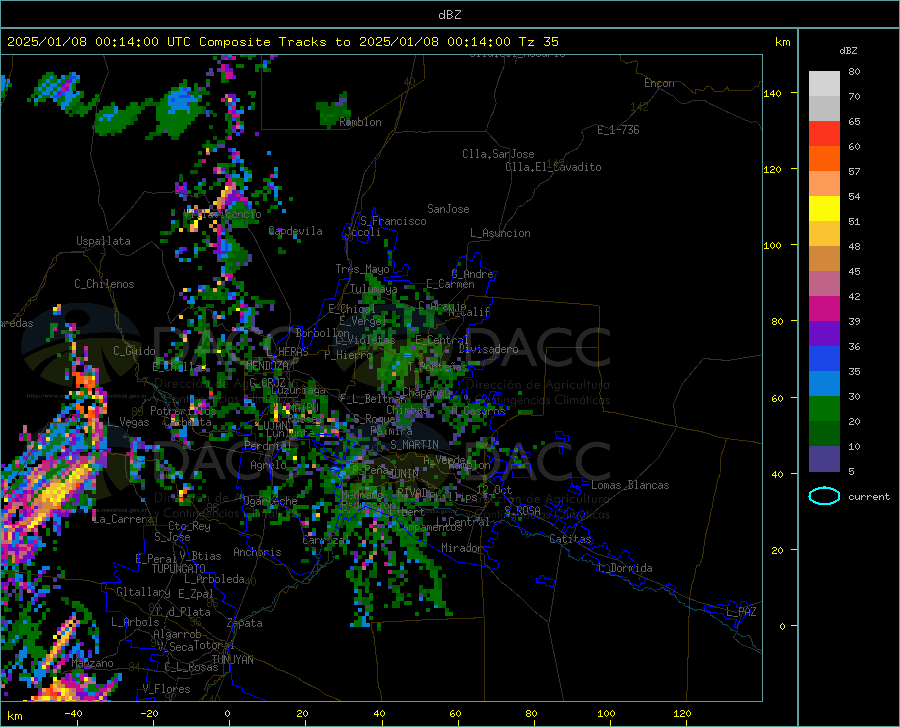The width and height of the screenshot is (900, 727).
Task: Click the Uspallata map label
Action: pos(103,241)
